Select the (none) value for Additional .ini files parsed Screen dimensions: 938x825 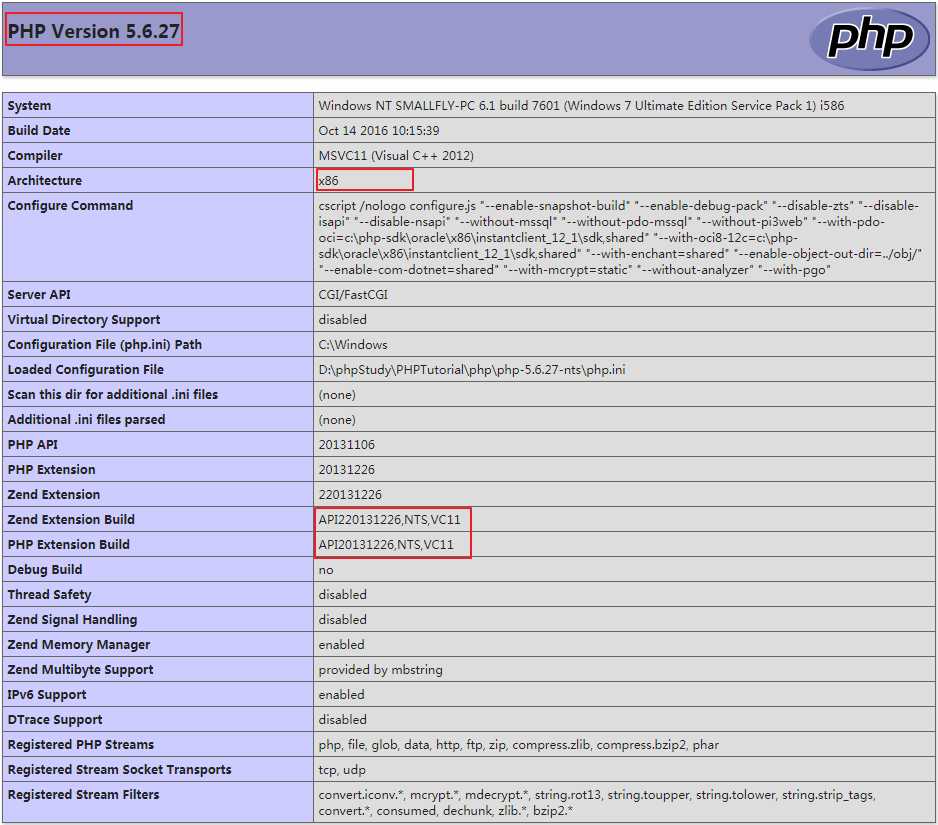pos(337,420)
